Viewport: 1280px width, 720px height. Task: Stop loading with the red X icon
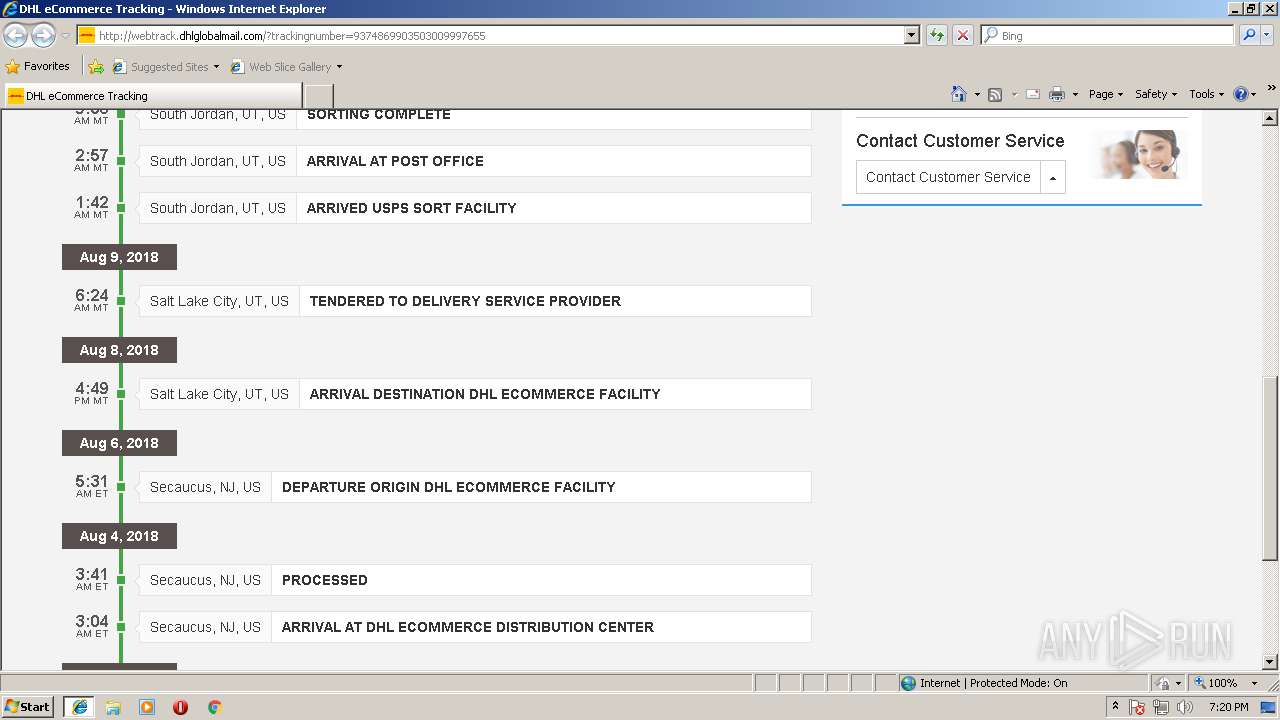tap(962, 35)
